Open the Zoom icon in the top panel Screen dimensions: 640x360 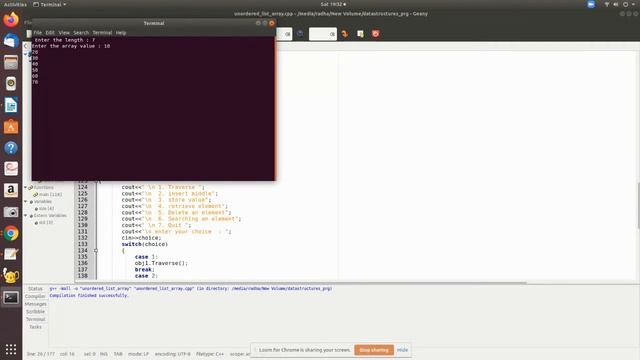click(x=591, y=4)
